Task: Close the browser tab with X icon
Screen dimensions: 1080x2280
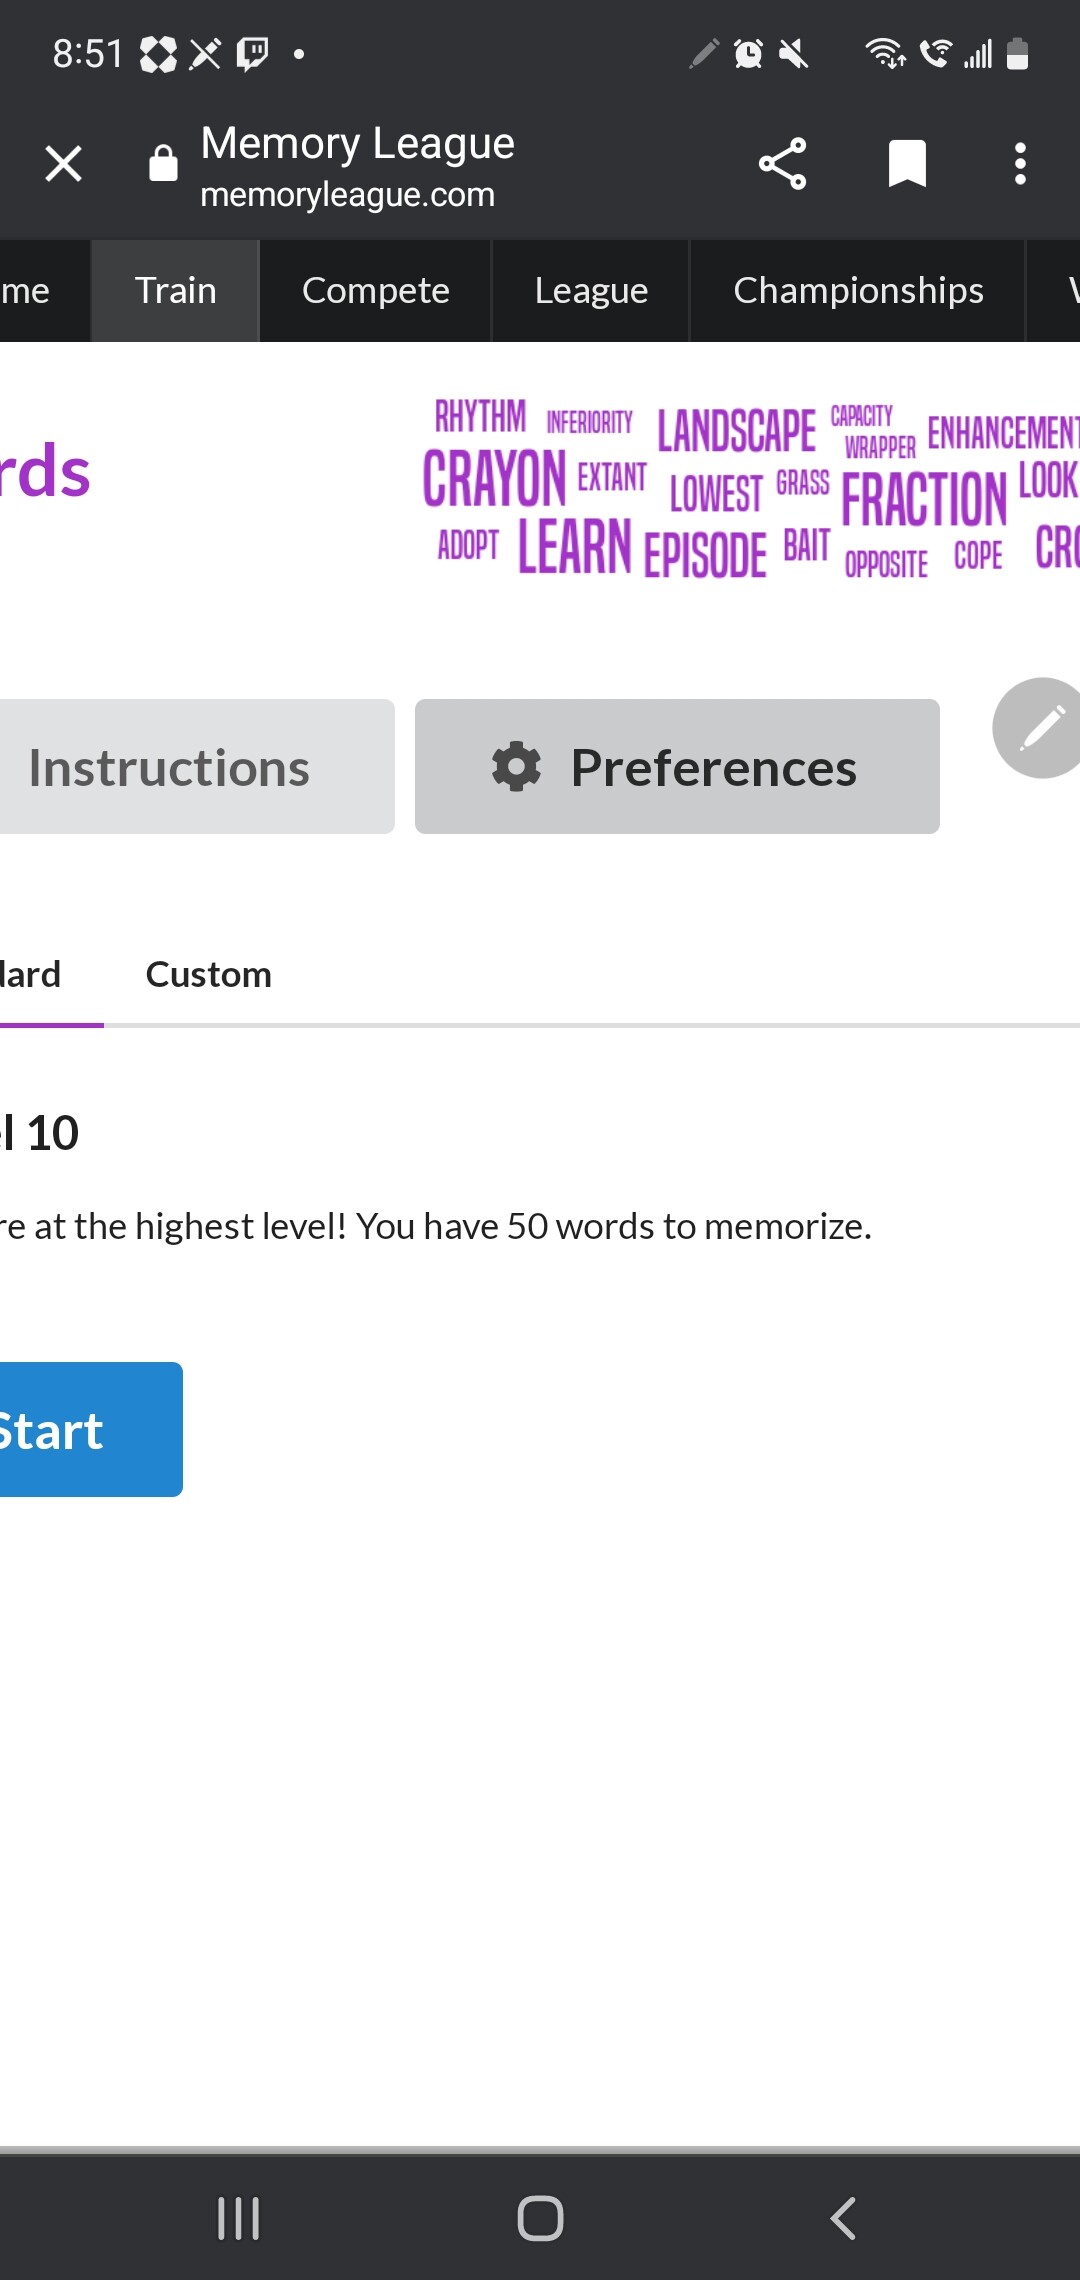Action: tap(64, 164)
